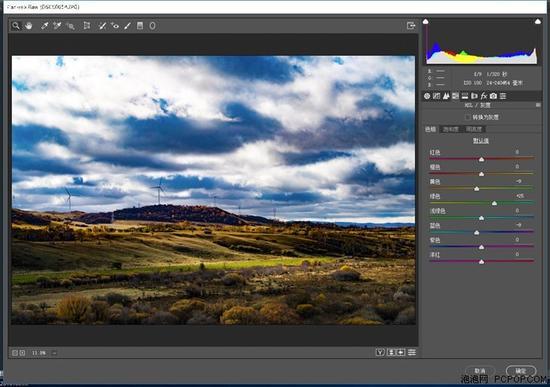Viewport: 550px width, 387px height.
Task: Select the Spot Removal brush tool
Action: coord(102,26)
